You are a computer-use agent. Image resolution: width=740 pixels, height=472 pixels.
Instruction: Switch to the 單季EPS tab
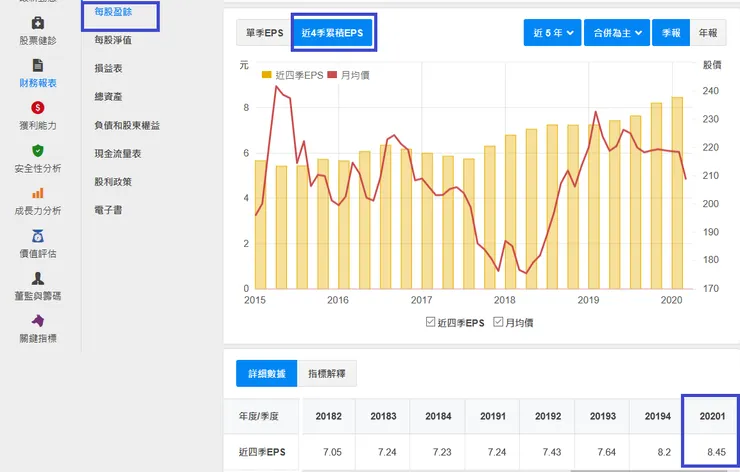tap(264, 33)
